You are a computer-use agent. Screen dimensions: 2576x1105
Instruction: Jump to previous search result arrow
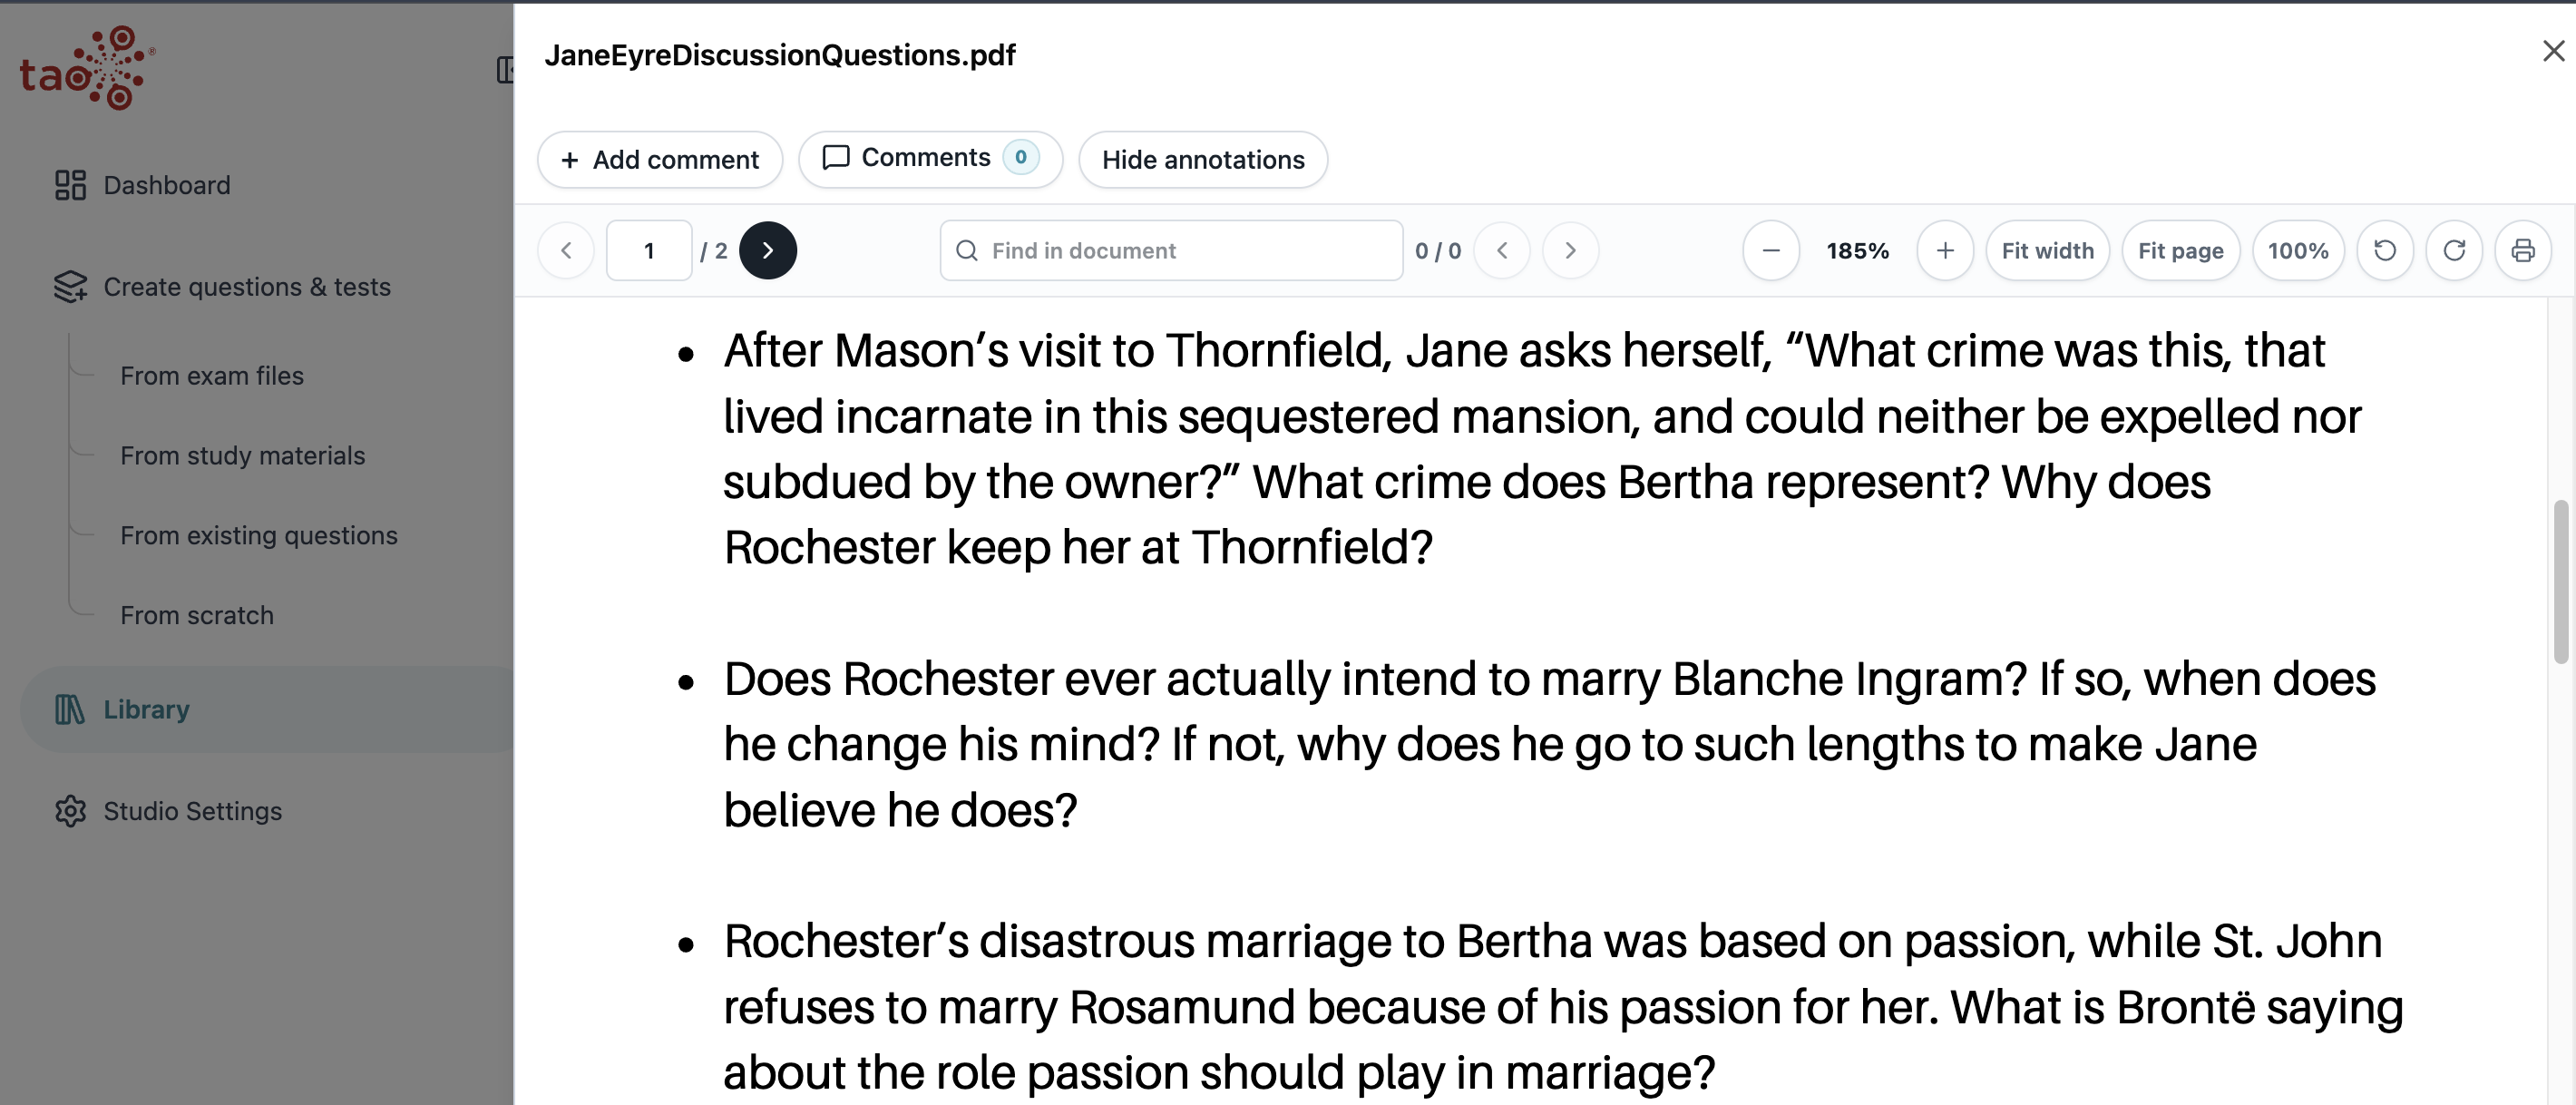1502,250
